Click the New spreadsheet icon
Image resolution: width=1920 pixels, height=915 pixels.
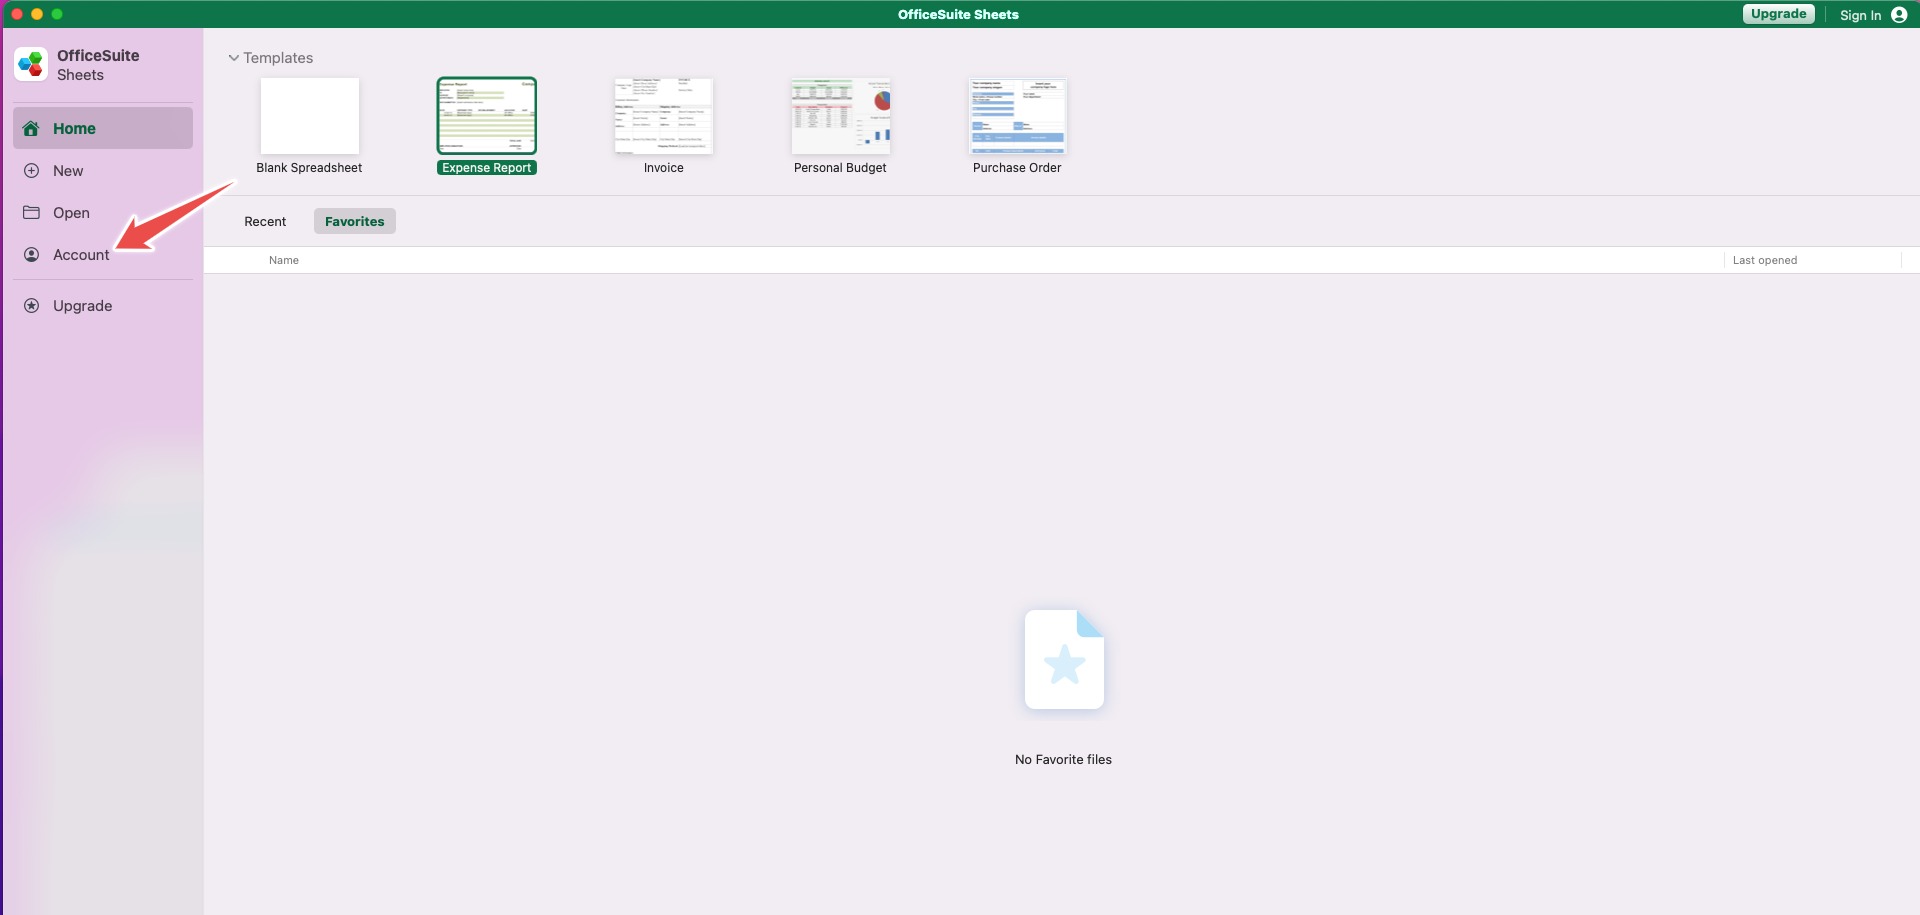(x=32, y=170)
